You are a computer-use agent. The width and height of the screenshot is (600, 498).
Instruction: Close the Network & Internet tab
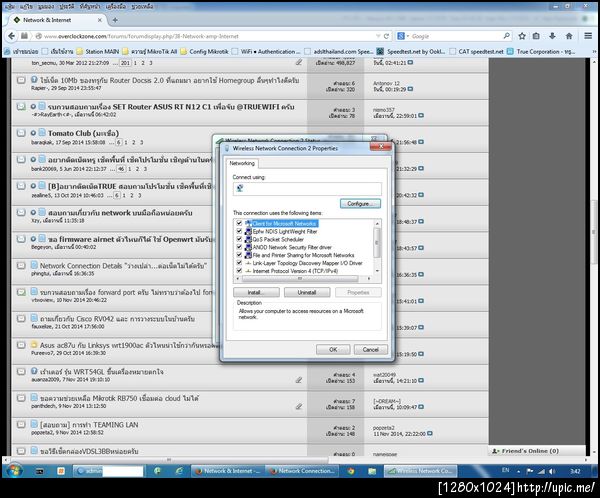click(100, 20)
